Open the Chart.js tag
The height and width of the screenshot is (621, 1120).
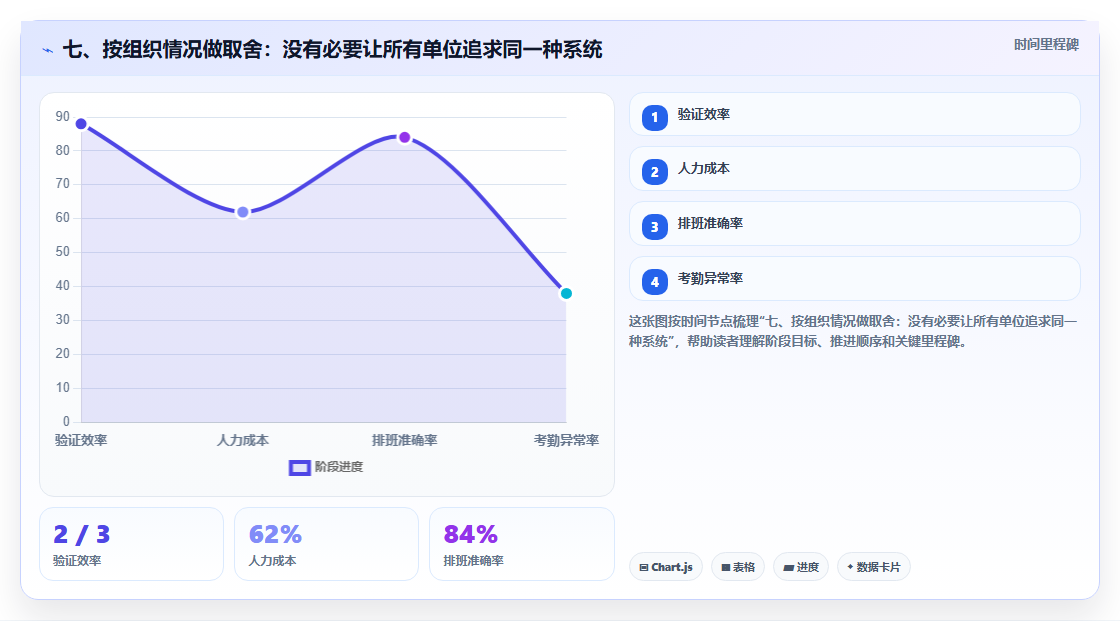(x=666, y=567)
